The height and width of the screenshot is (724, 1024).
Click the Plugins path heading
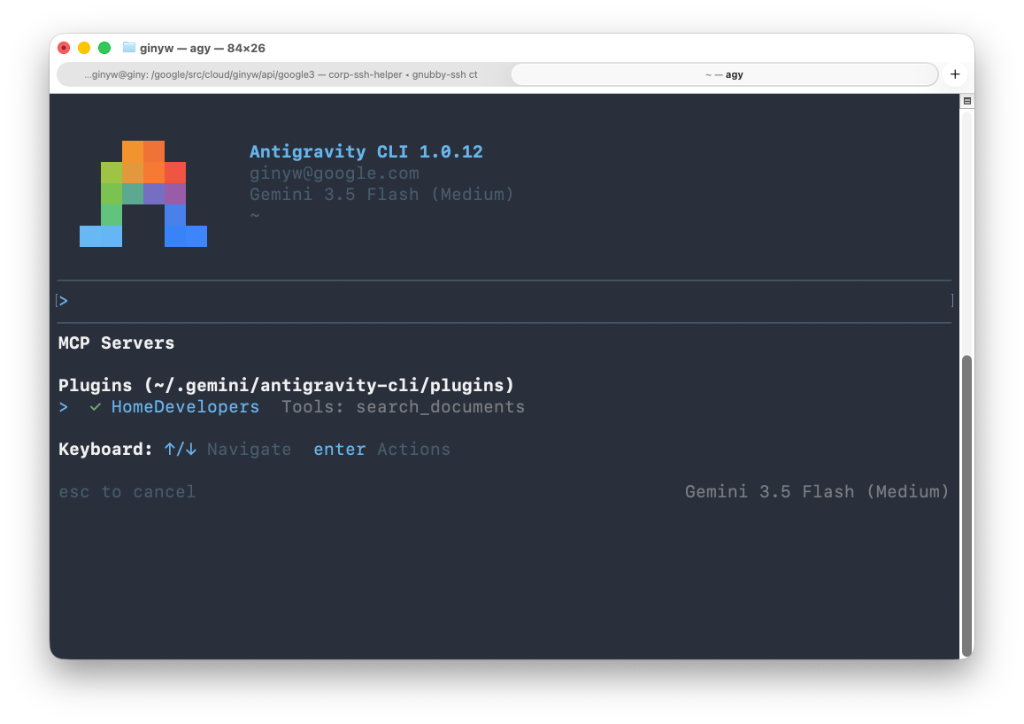(286, 385)
